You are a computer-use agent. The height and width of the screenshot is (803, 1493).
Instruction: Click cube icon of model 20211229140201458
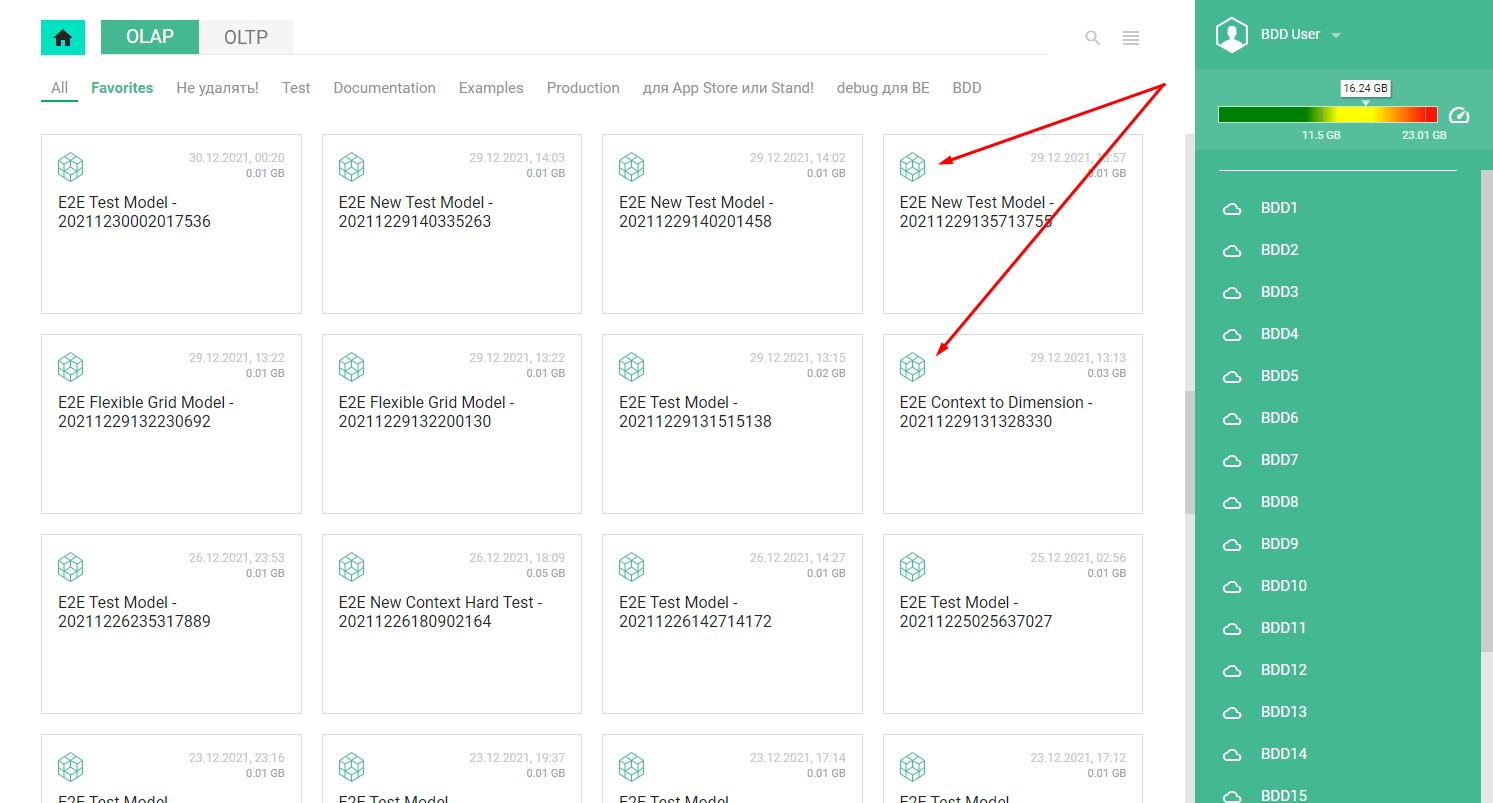[631, 167]
